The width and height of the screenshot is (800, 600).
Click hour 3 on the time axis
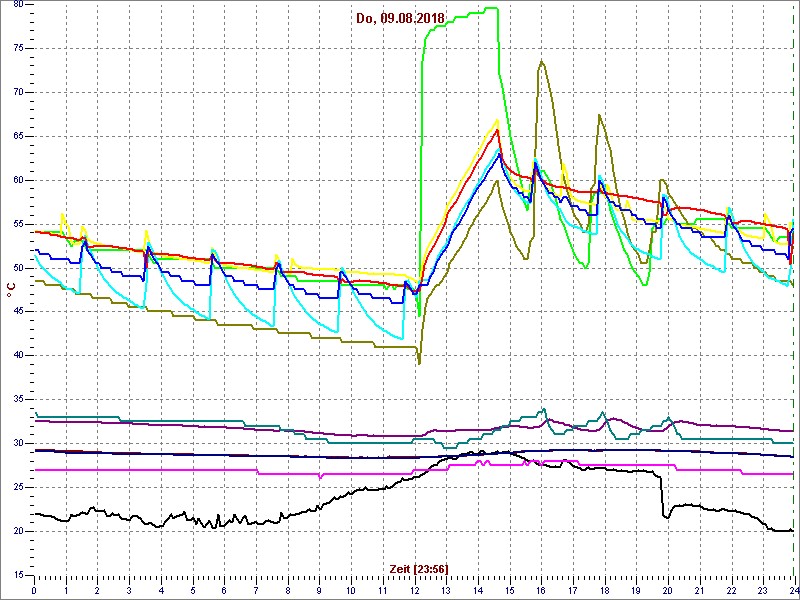(129, 590)
